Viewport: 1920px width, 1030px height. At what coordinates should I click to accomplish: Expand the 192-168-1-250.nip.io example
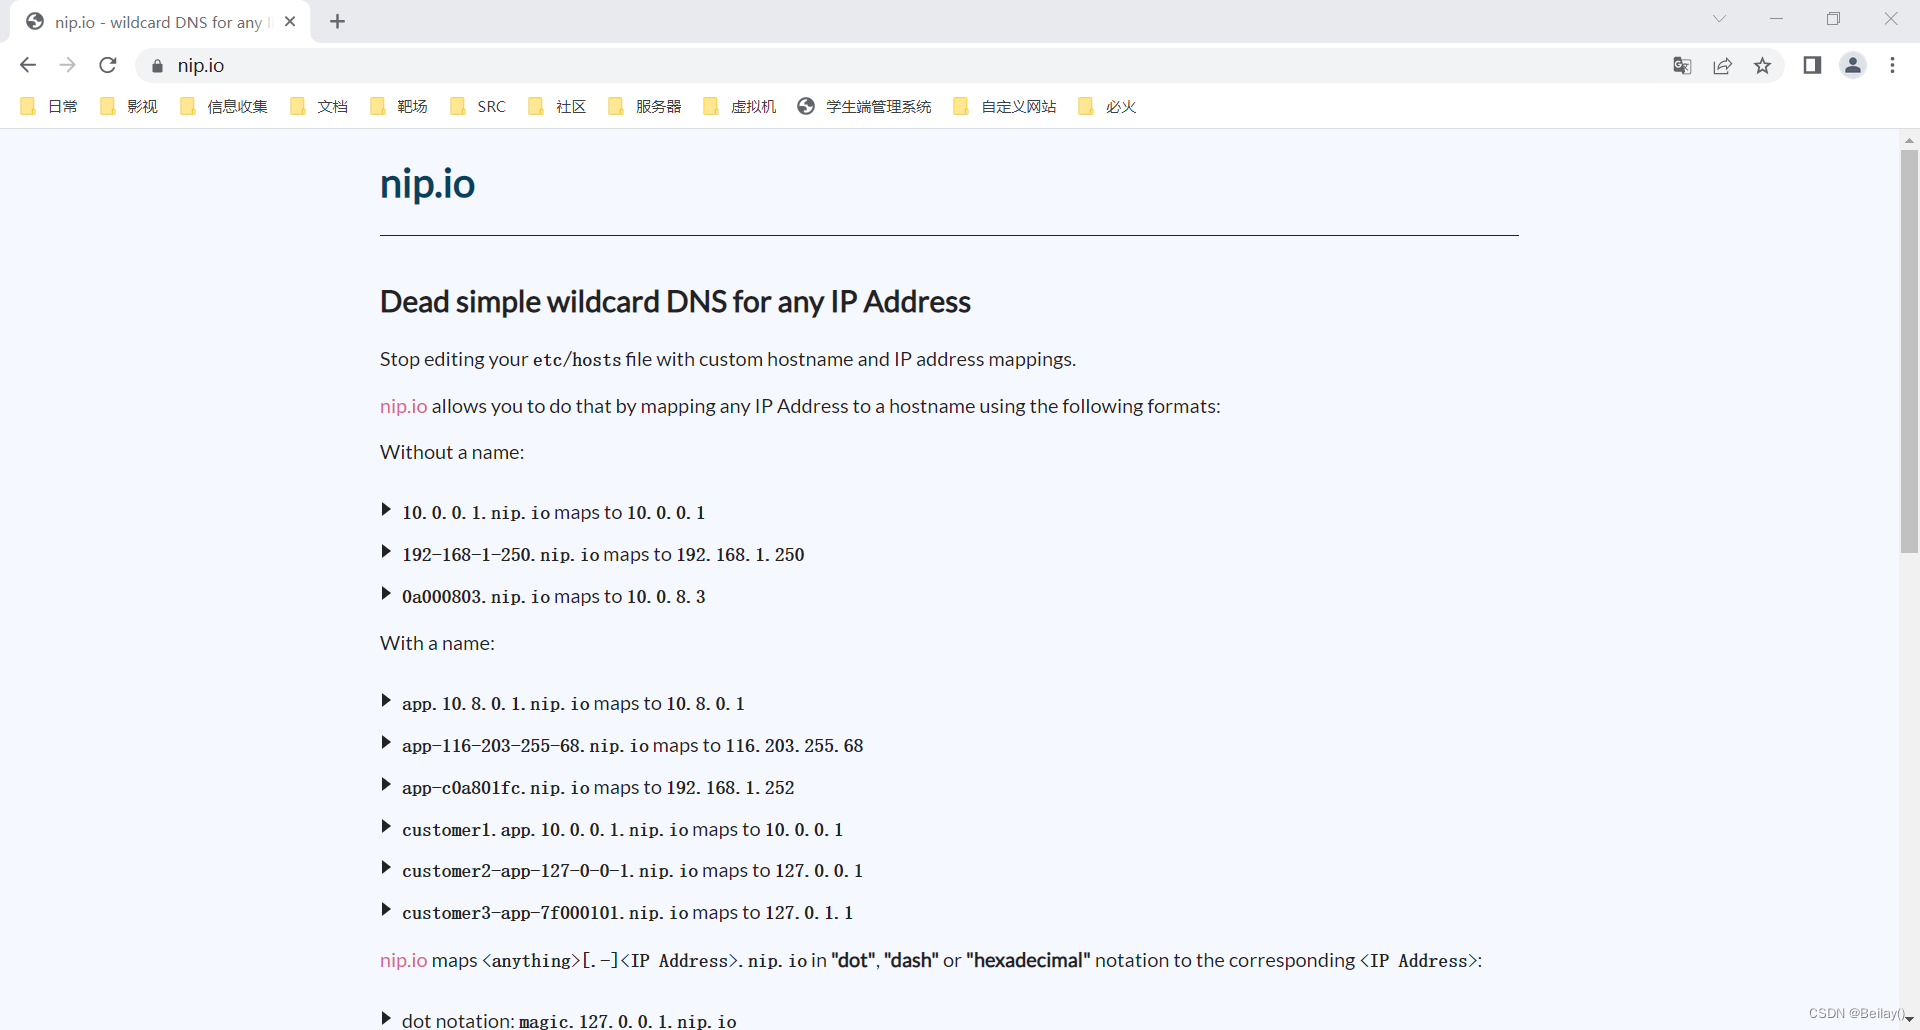386,552
